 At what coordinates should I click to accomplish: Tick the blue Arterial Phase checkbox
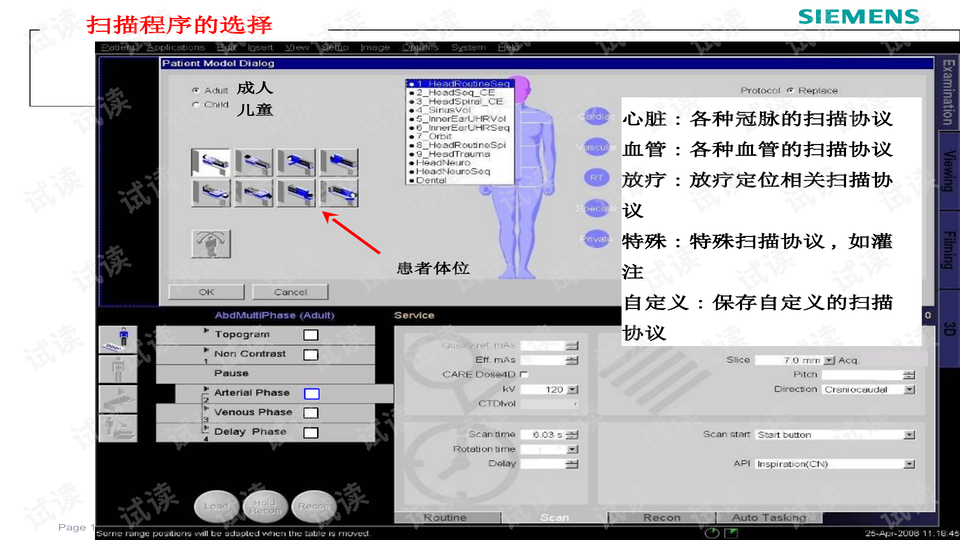tap(312, 394)
